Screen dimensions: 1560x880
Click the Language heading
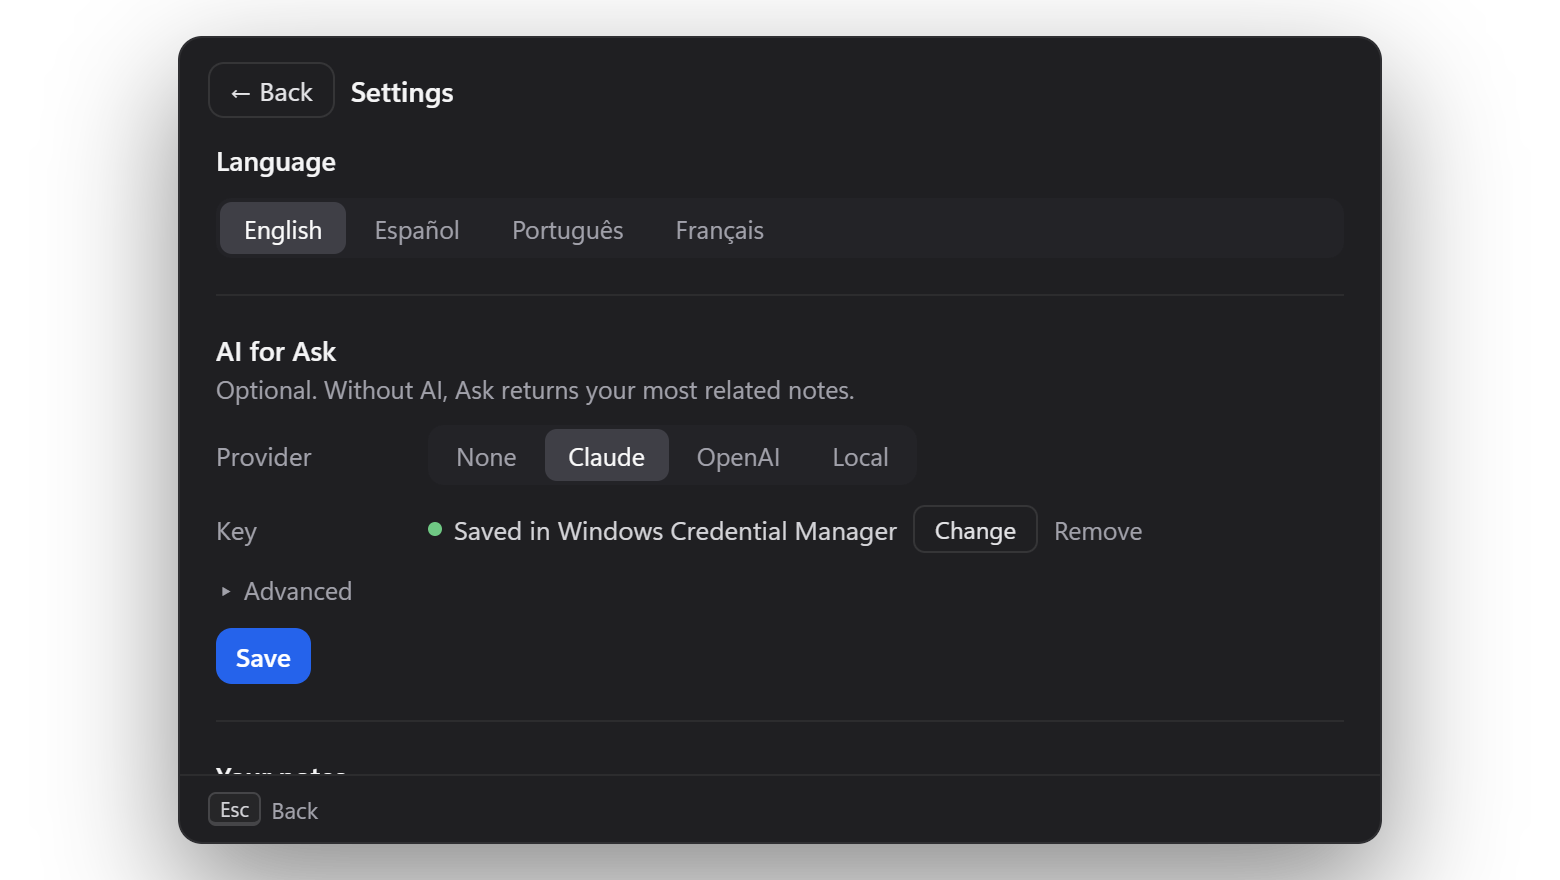pyautogui.click(x=276, y=162)
